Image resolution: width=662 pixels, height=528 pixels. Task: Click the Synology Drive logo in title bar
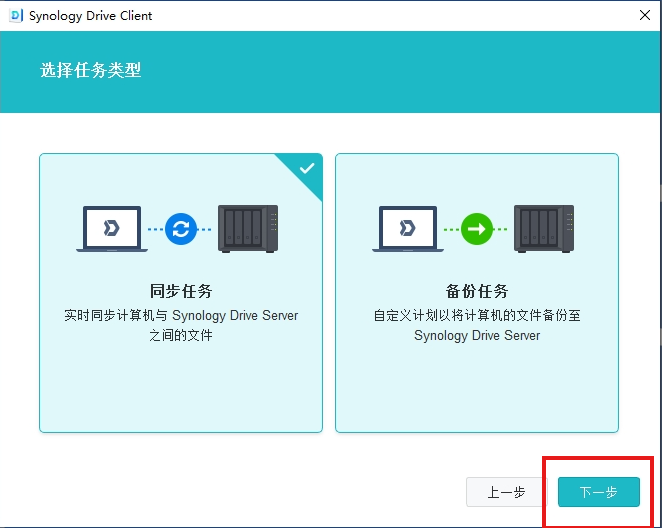(x=15, y=16)
